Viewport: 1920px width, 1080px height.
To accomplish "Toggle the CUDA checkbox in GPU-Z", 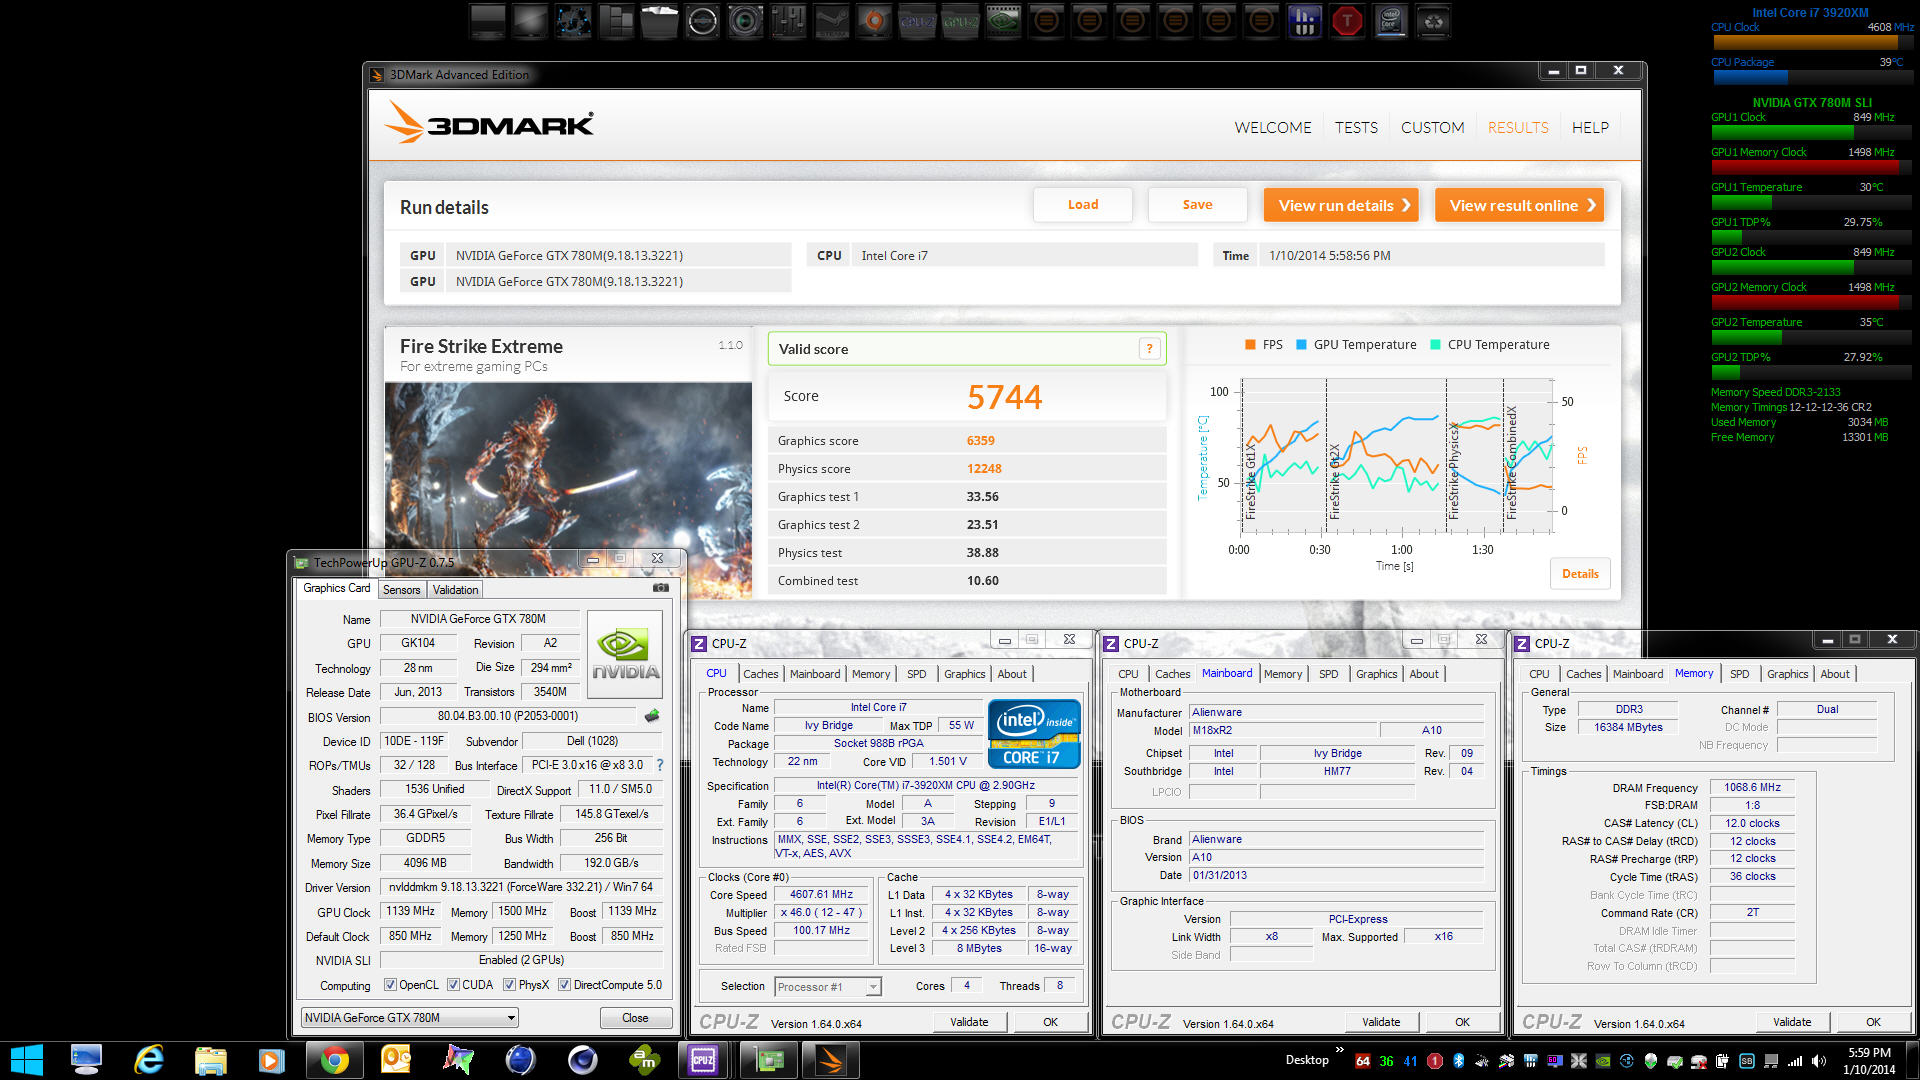I will 453,985.
